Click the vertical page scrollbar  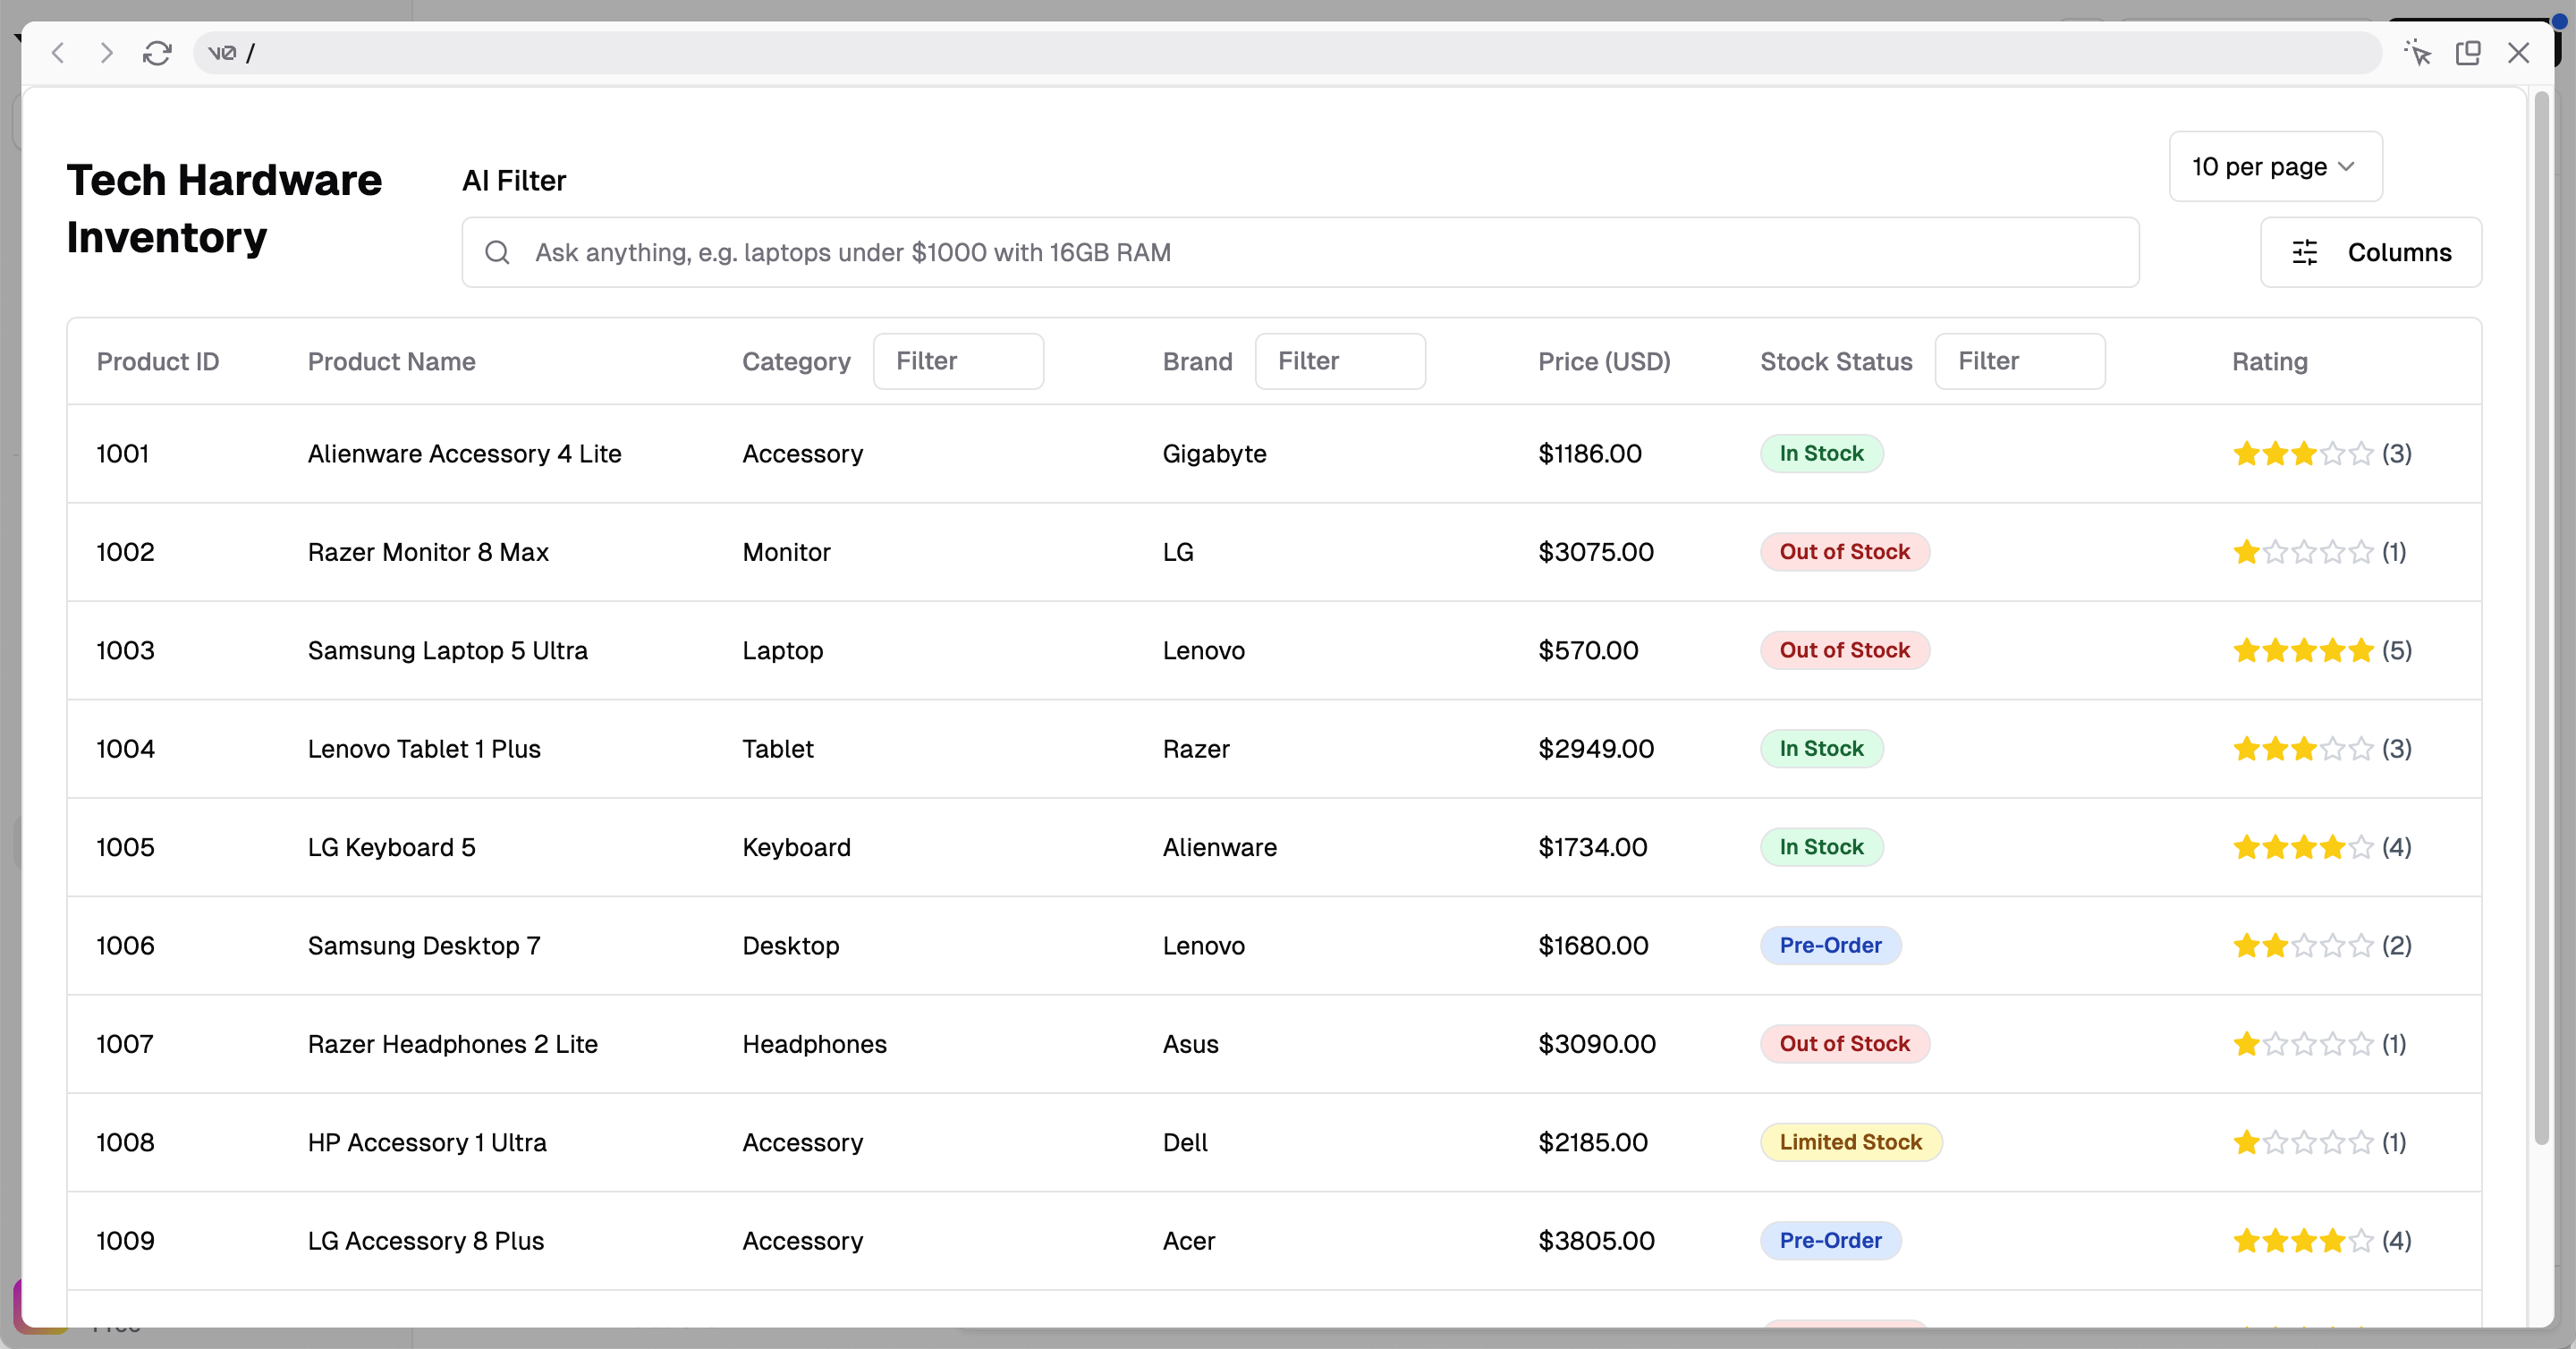(x=2541, y=620)
